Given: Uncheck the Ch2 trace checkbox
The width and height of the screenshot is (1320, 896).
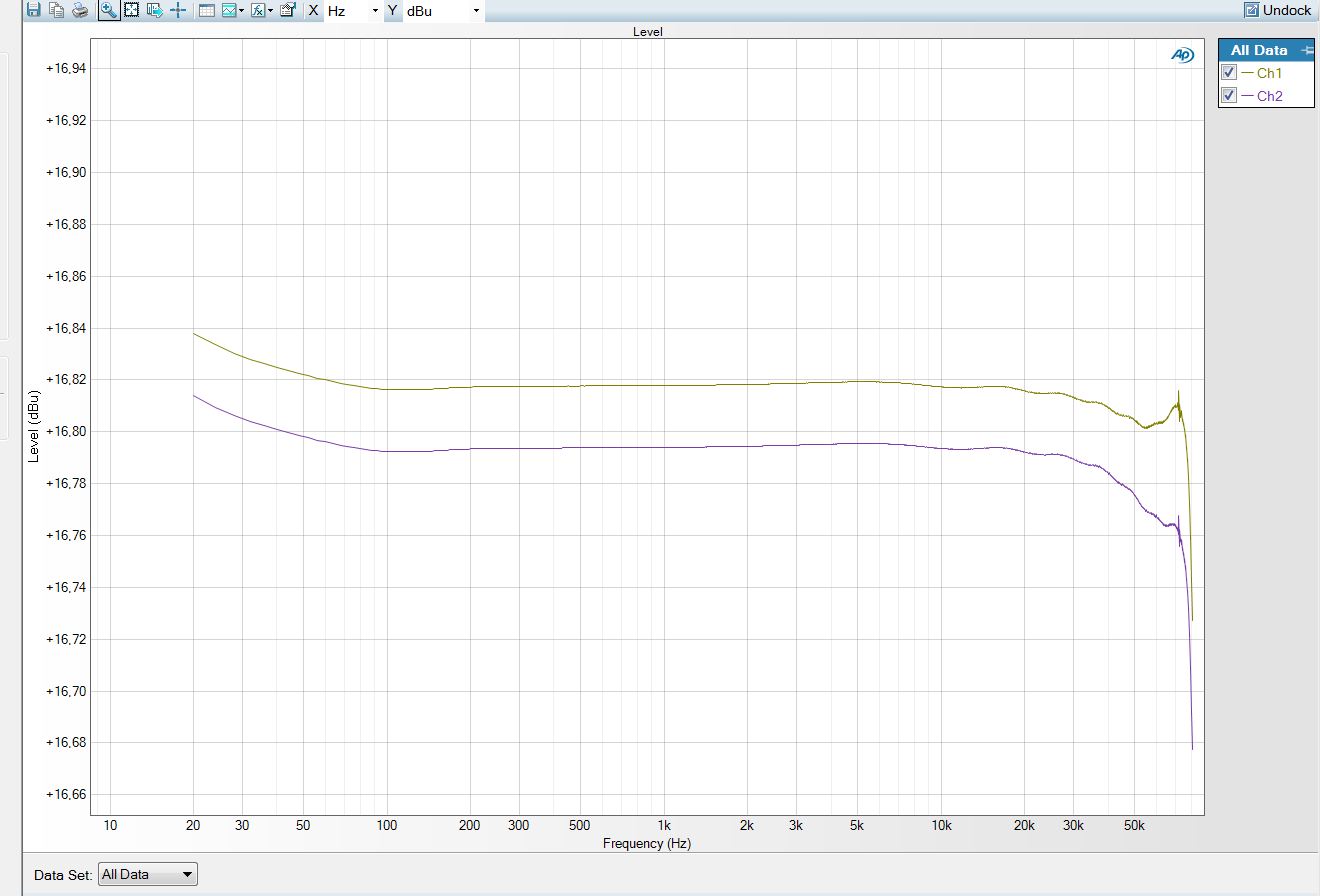Looking at the screenshot, I should click(1230, 96).
